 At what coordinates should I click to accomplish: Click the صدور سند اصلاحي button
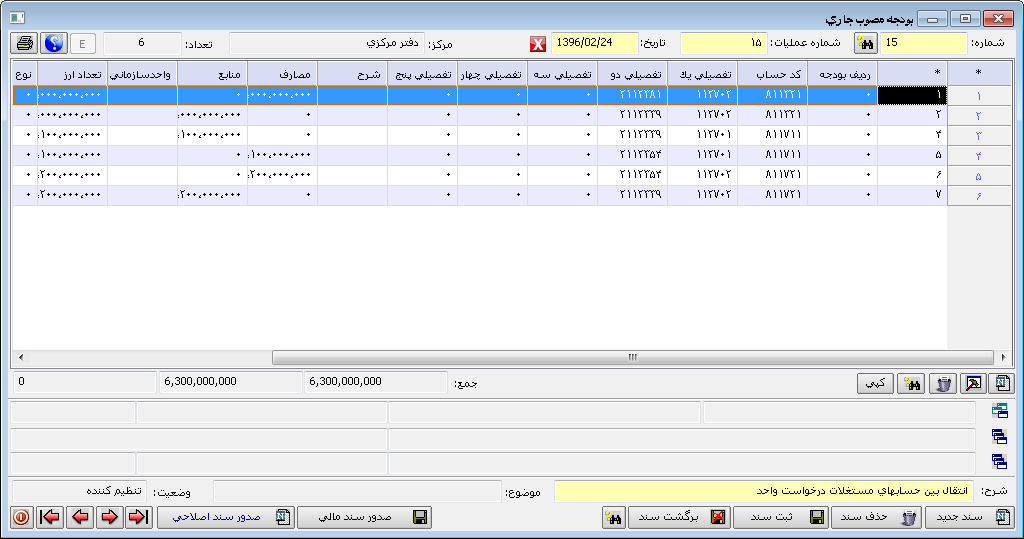[x=226, y=517]
